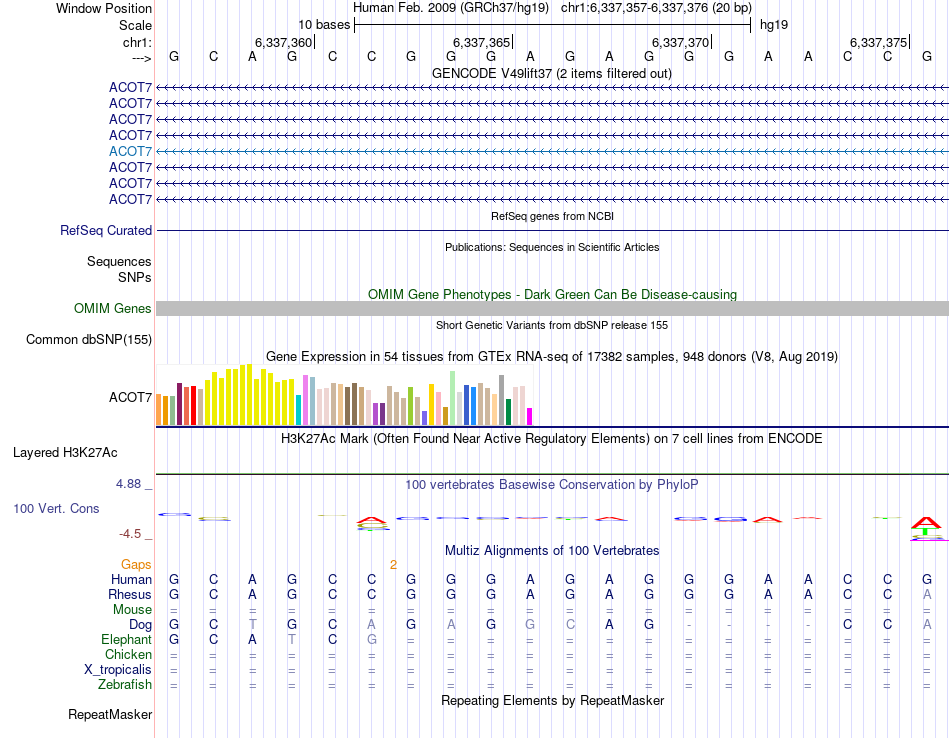Click the SNPs label under Sequences
The width and height of the screenshot is (950, 738).
click(x=135, y=277)
